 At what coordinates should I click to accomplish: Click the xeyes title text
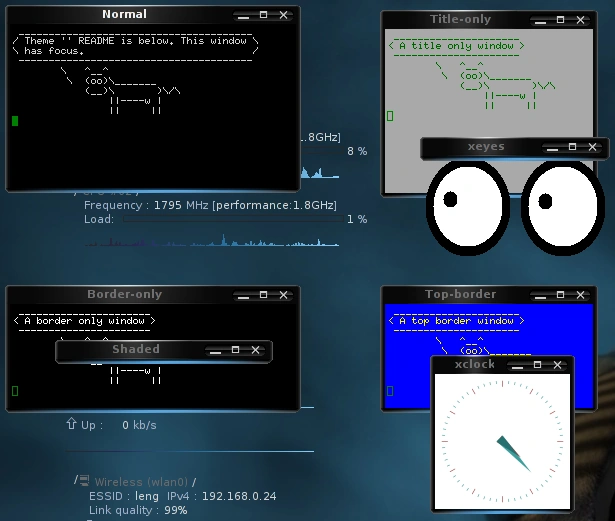coord(486,146)
